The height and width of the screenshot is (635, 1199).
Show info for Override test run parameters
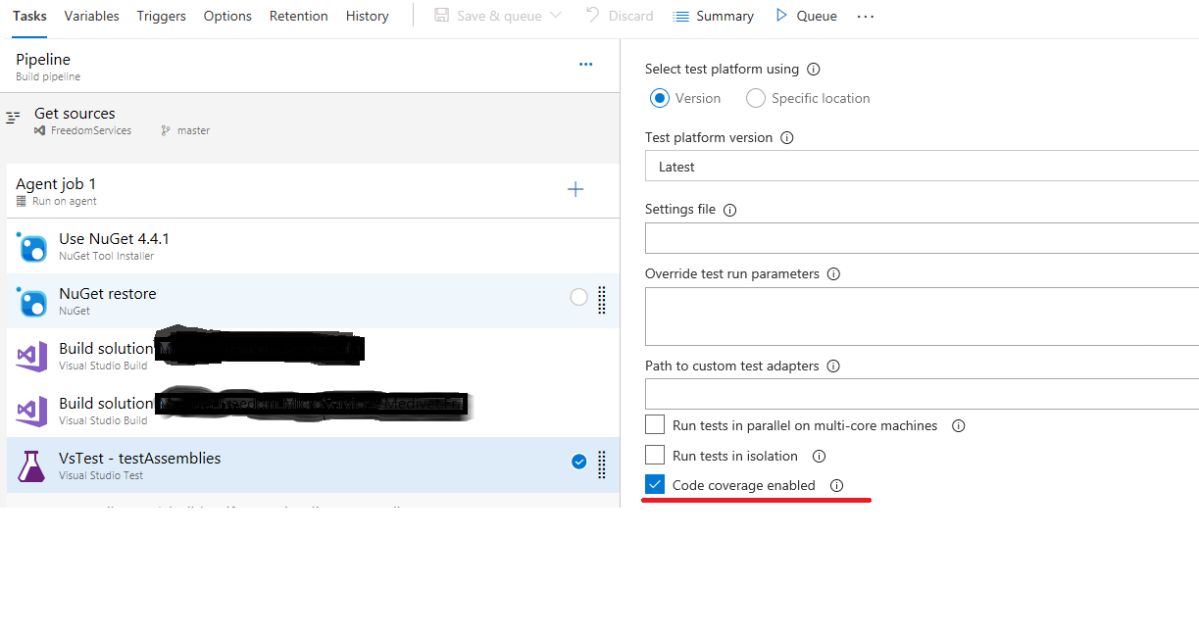tap(833, 274)
